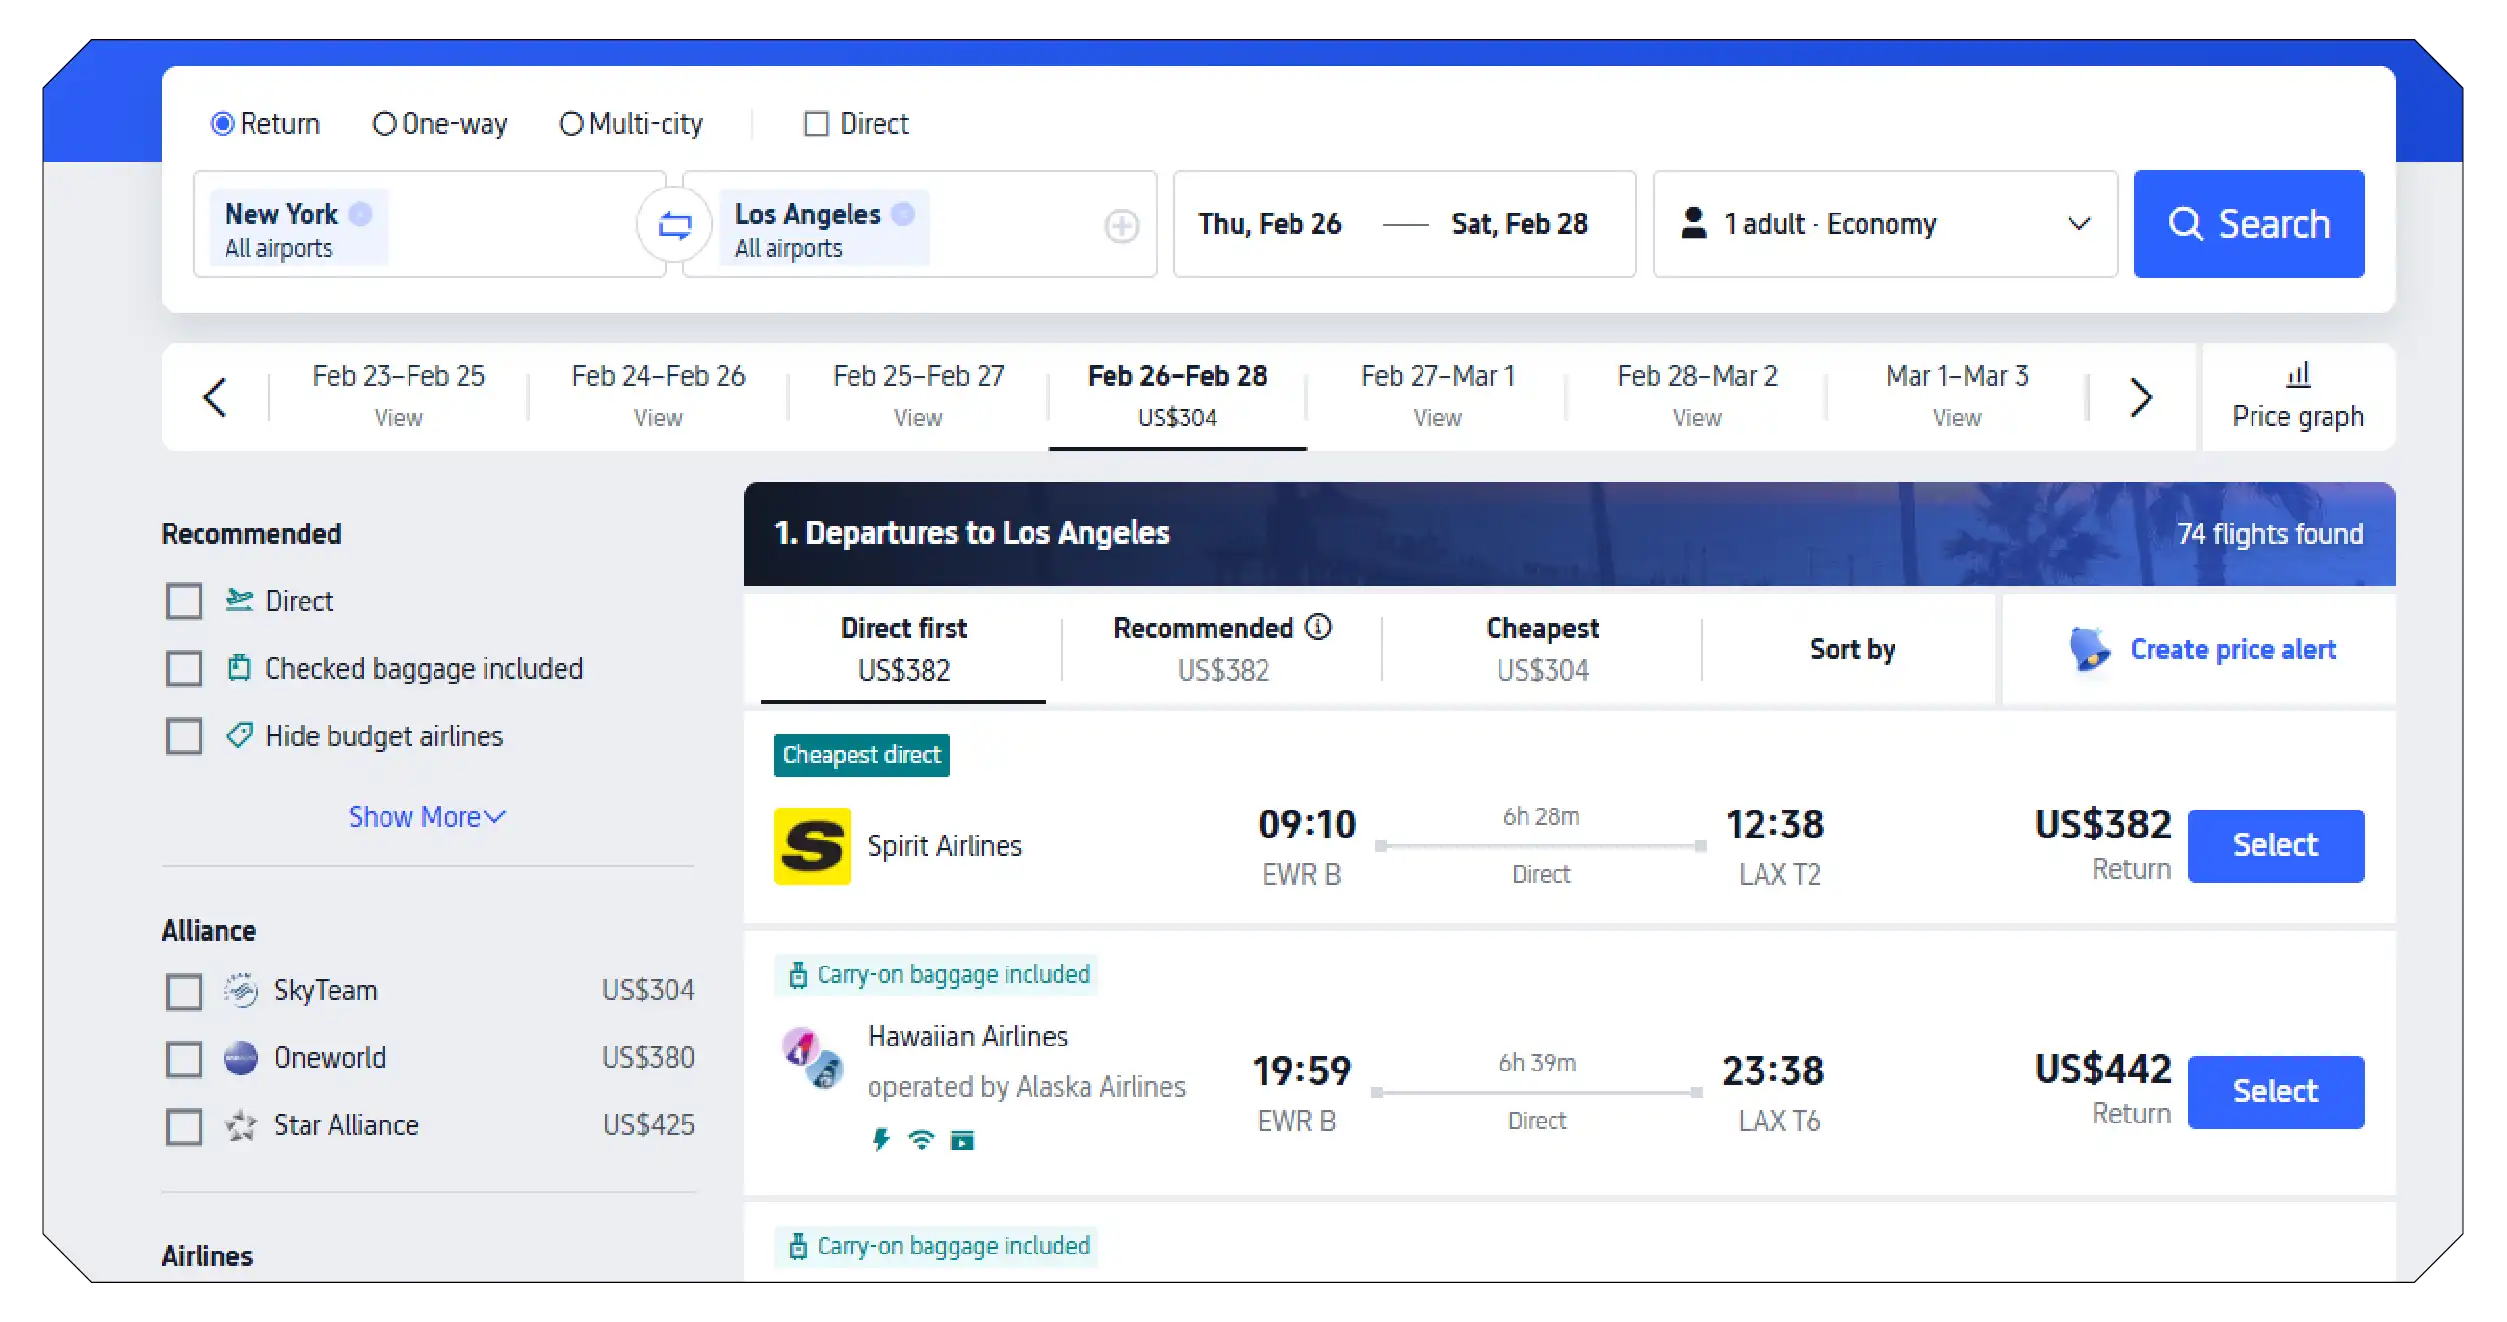
Task: Open the 1 adult Economy passenger dropdown
Action: tap(1884, 223)
